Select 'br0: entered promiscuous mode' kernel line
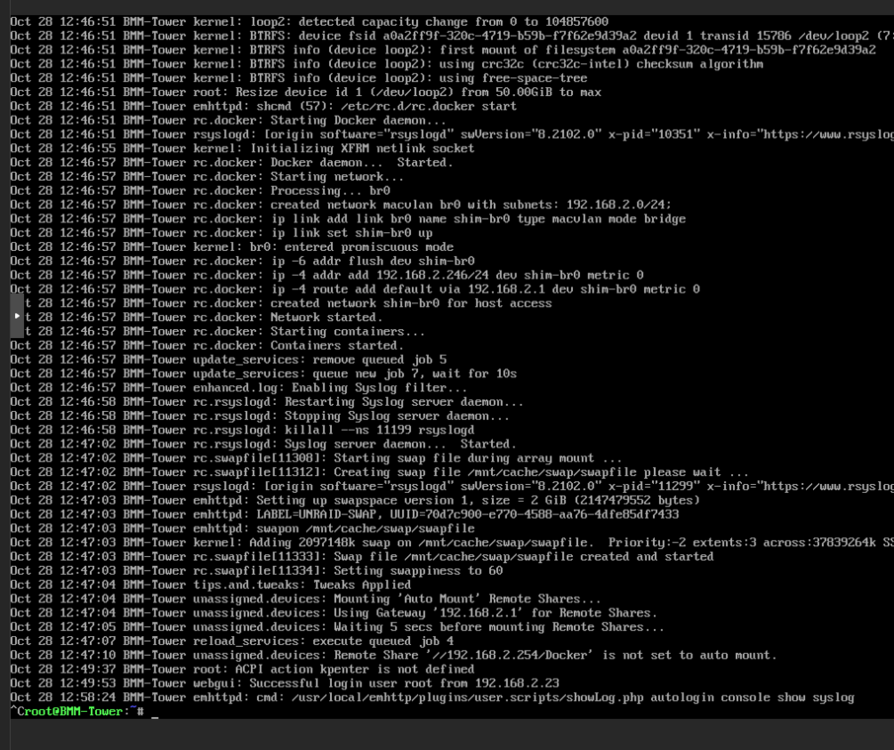 [x=231, y=247]
